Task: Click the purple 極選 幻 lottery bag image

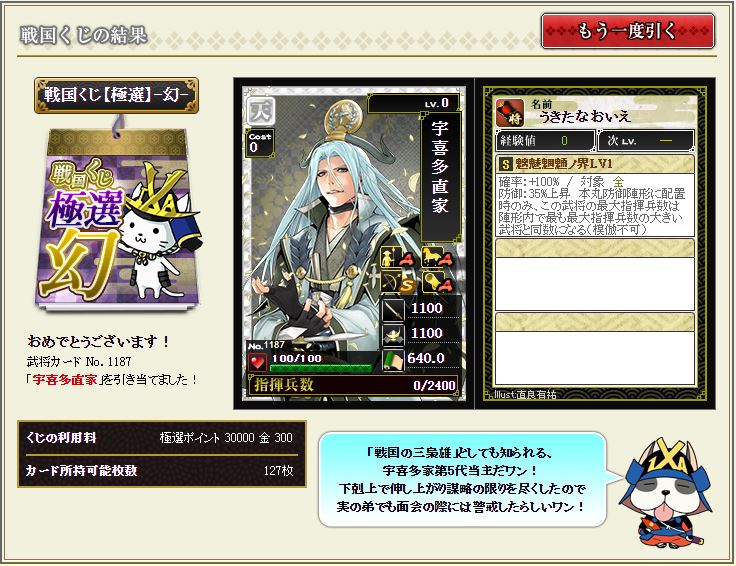Action: [x=117, y=216]
